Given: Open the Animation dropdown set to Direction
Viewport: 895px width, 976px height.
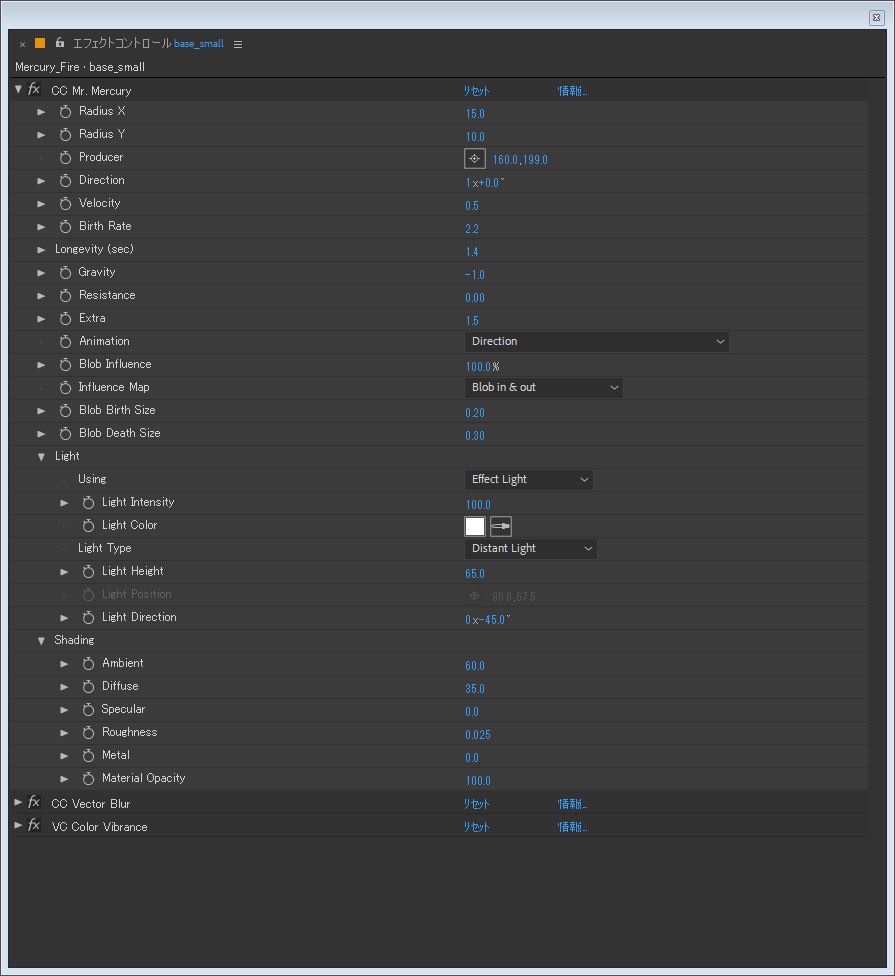Looking at the screenshot, I should coord(596,342).
